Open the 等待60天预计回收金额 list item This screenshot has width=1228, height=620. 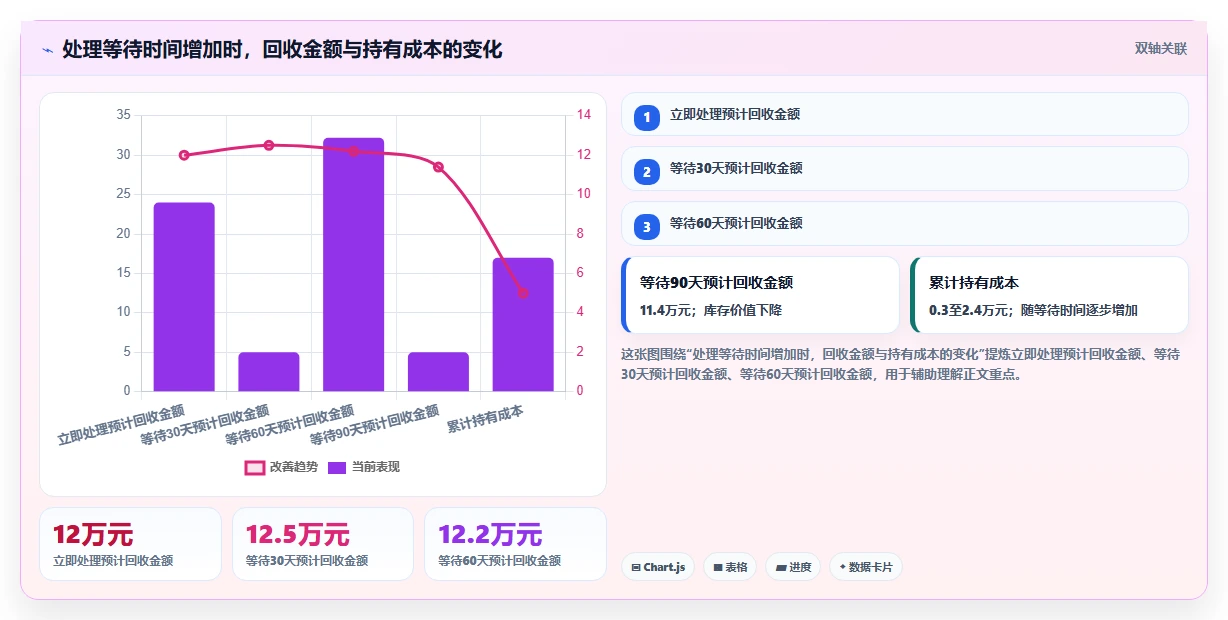(x=905, y=223)
